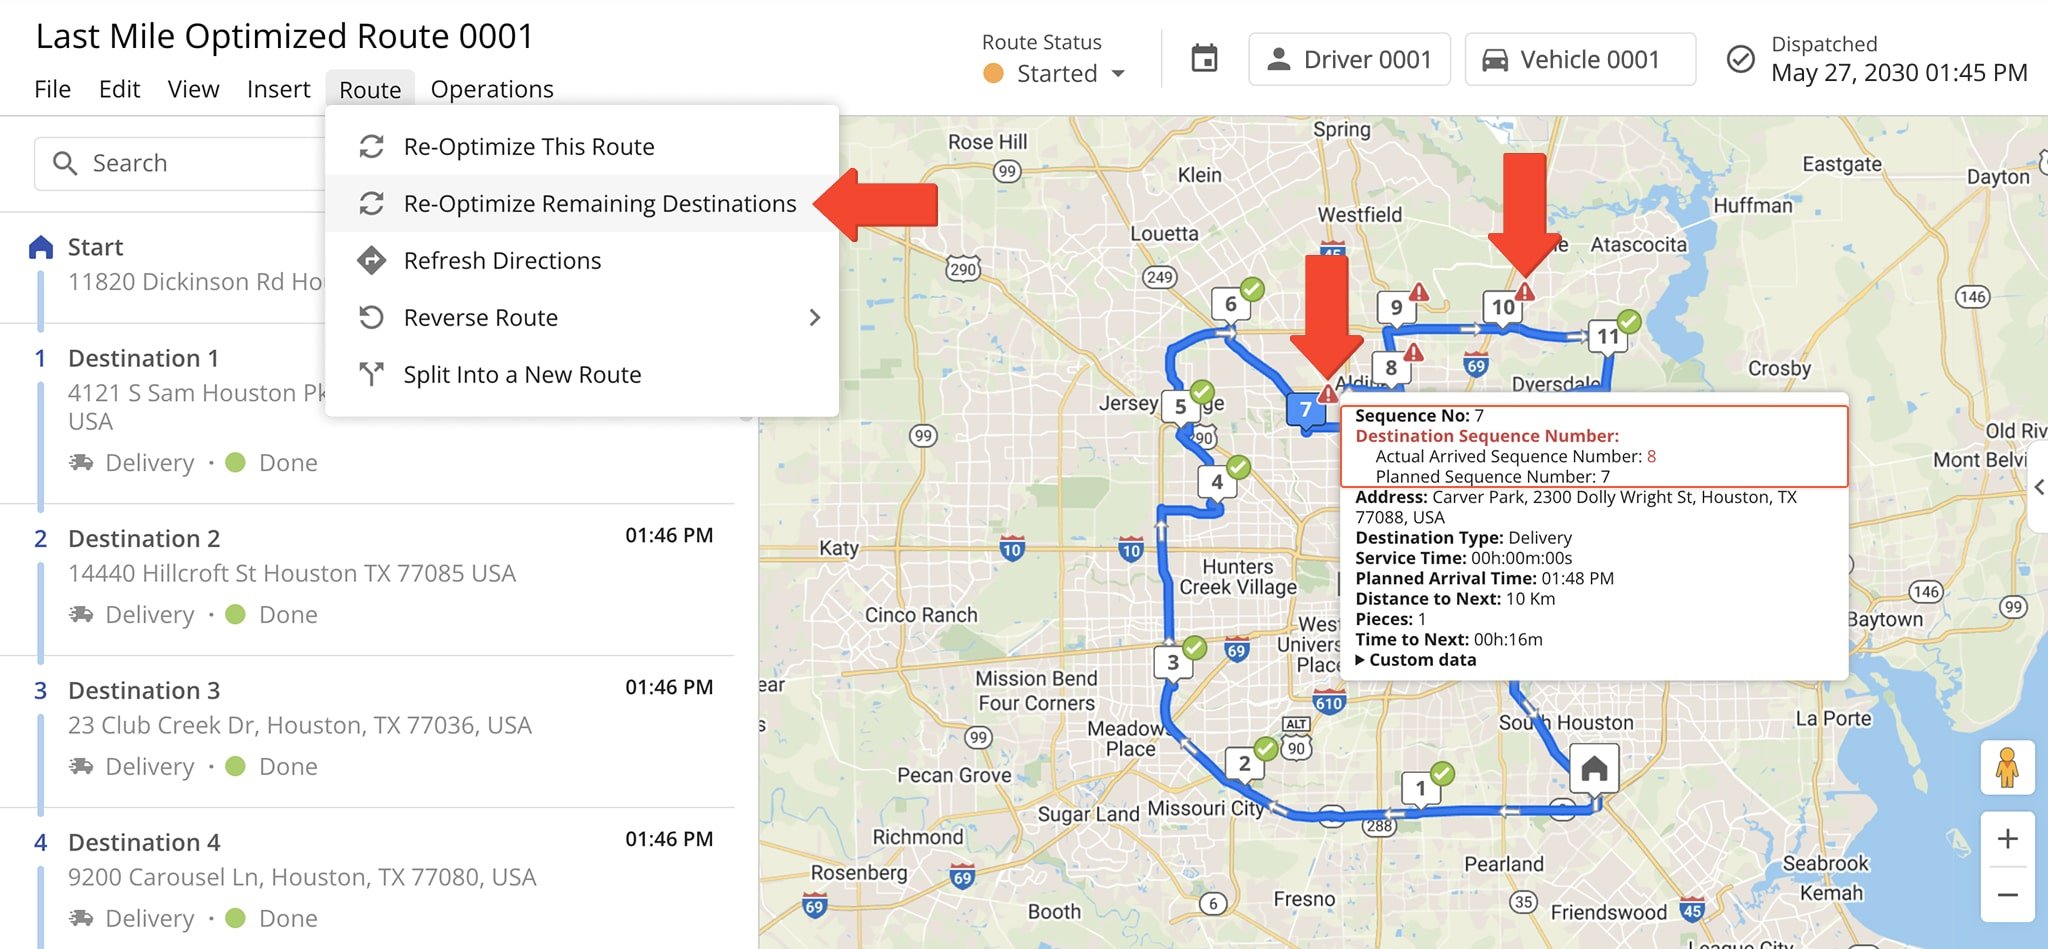Collapse map side panel arrow
This screenshot has height=949, width=2048.
click(x=2039, y=487)
